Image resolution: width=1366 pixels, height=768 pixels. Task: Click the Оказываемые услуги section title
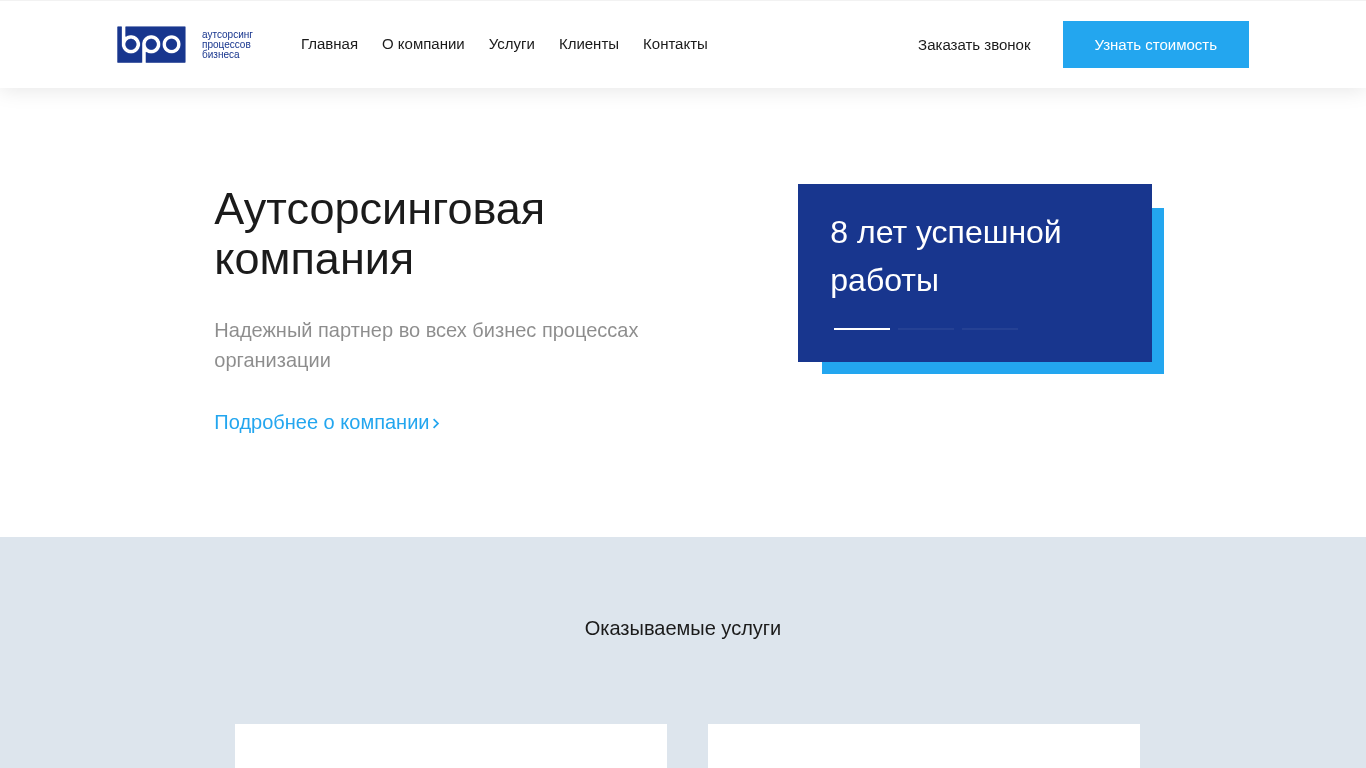(682, 628)
